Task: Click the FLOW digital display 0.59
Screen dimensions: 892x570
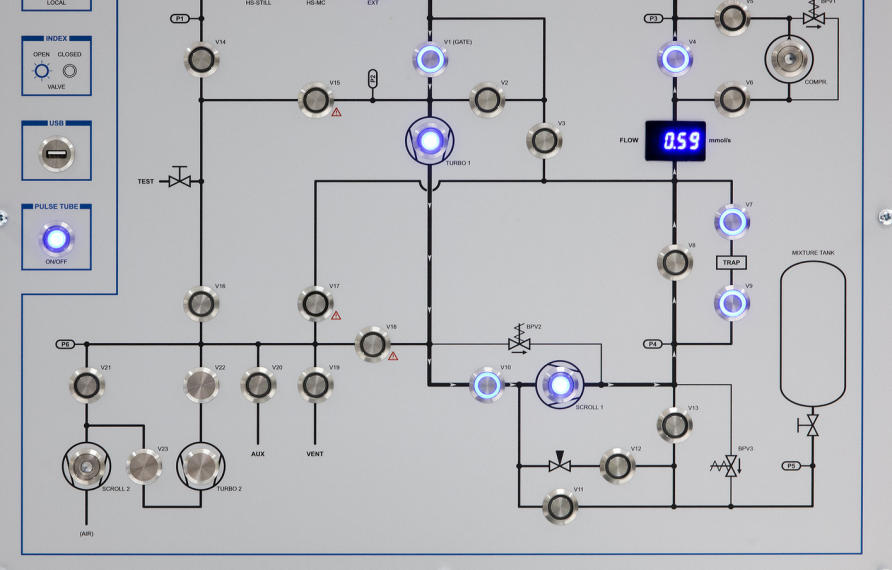Action: pyautogui.click(x=675, y=141)
